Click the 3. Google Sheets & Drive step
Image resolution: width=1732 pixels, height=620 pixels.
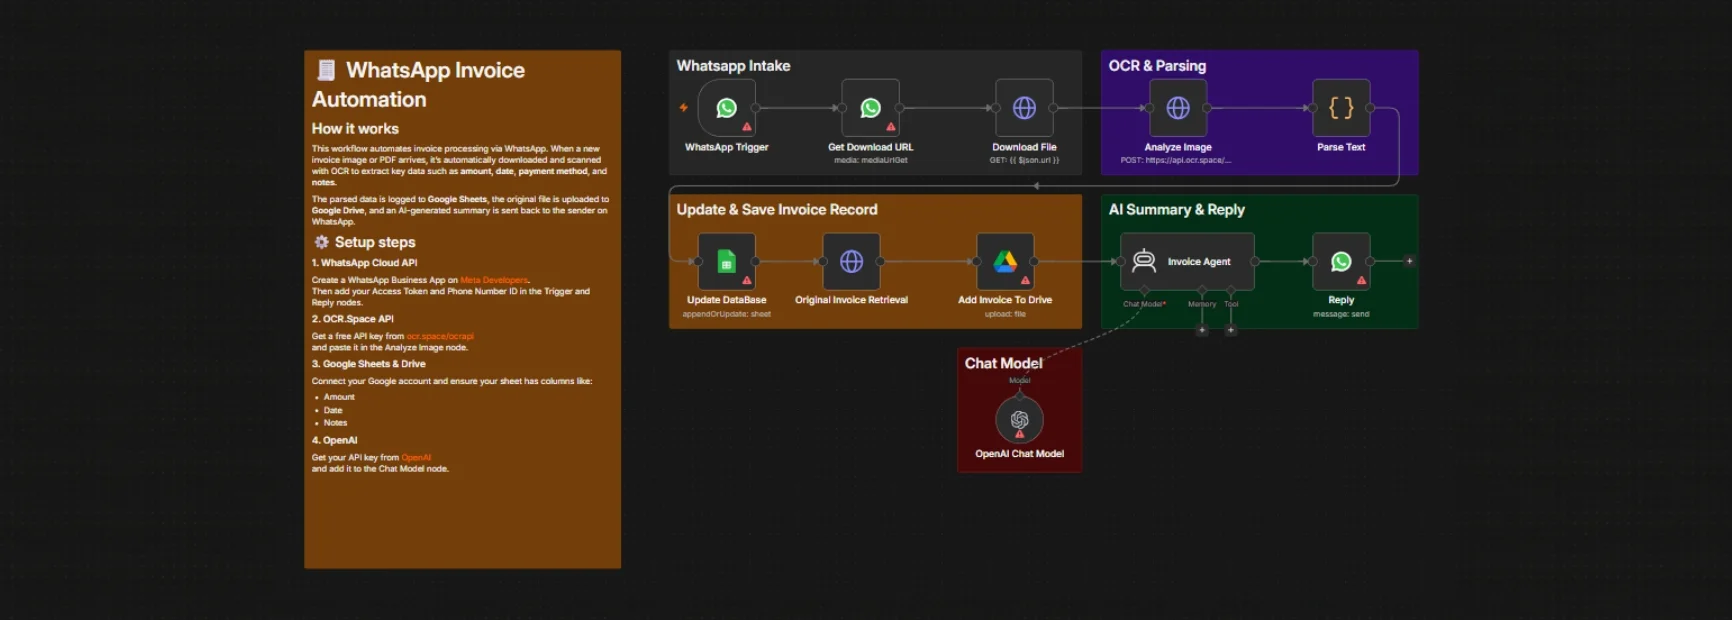369,364
